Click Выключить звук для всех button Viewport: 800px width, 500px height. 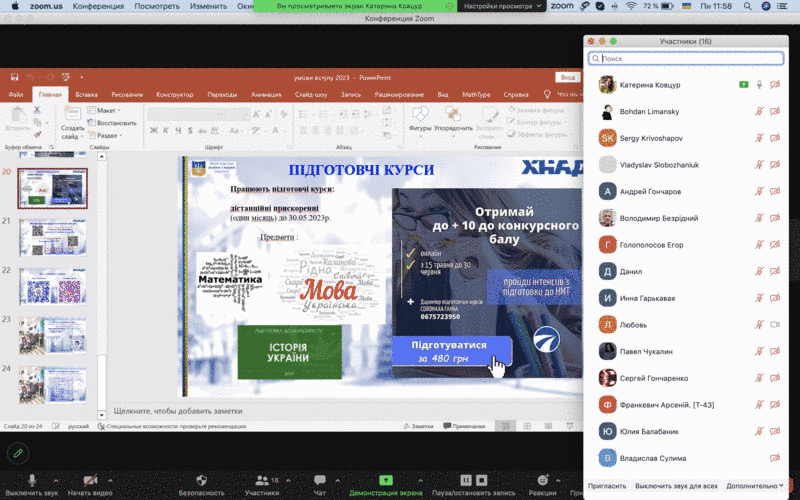click(676, 486)
